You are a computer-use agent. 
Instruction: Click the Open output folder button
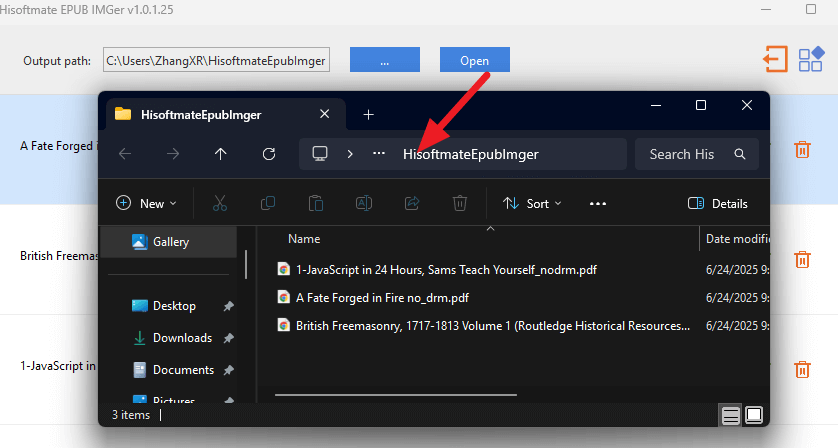[475, 59]
